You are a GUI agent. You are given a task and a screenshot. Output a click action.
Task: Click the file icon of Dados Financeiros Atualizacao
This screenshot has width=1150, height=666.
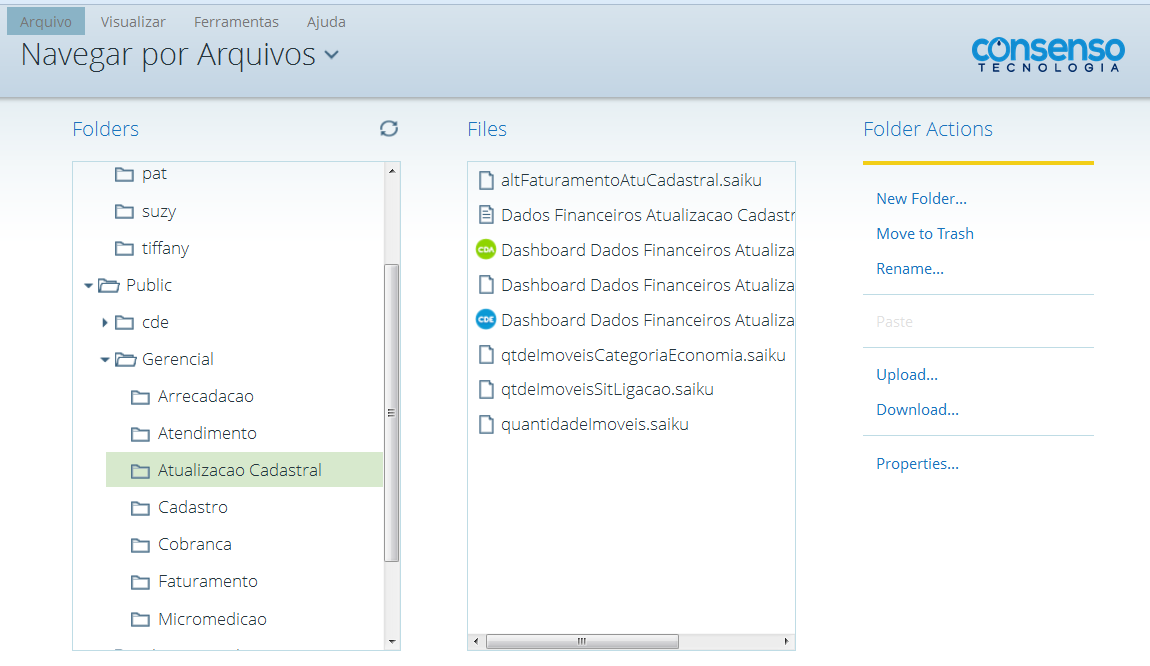[486, 214]
